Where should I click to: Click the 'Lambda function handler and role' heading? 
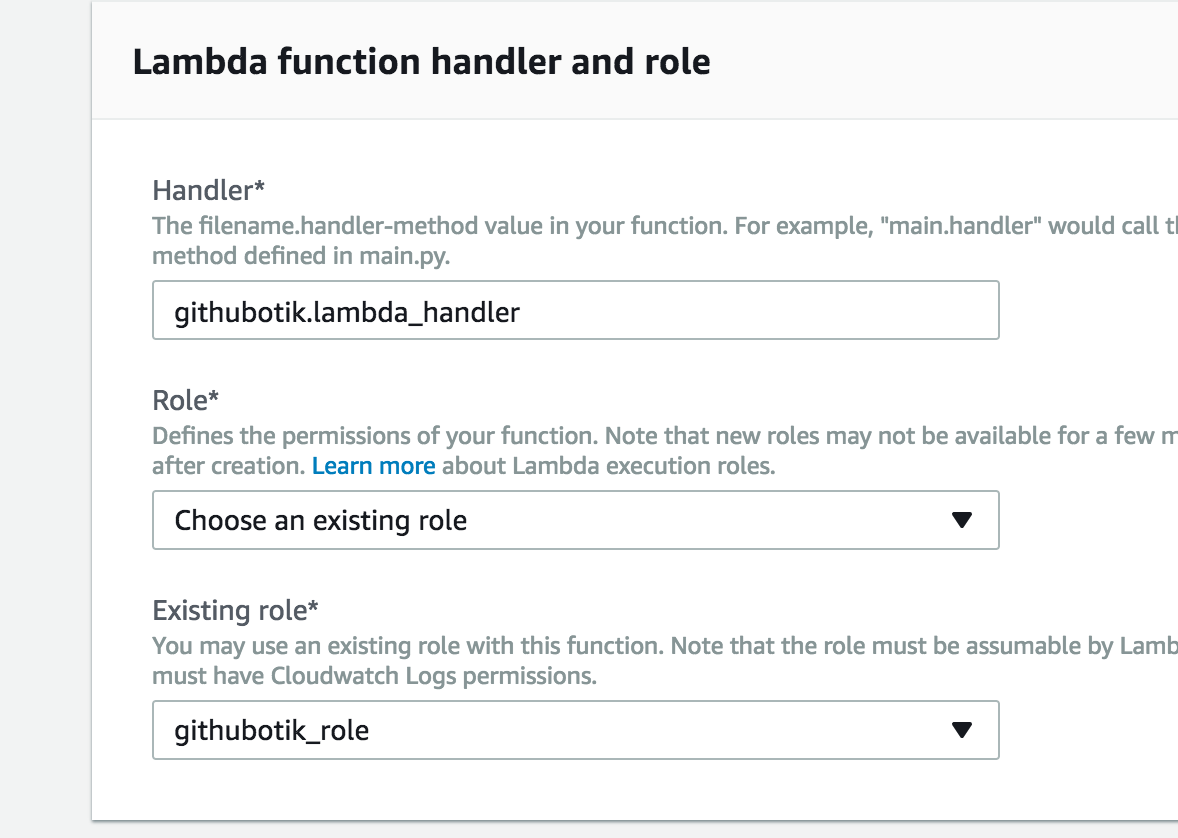click(421, 62)
